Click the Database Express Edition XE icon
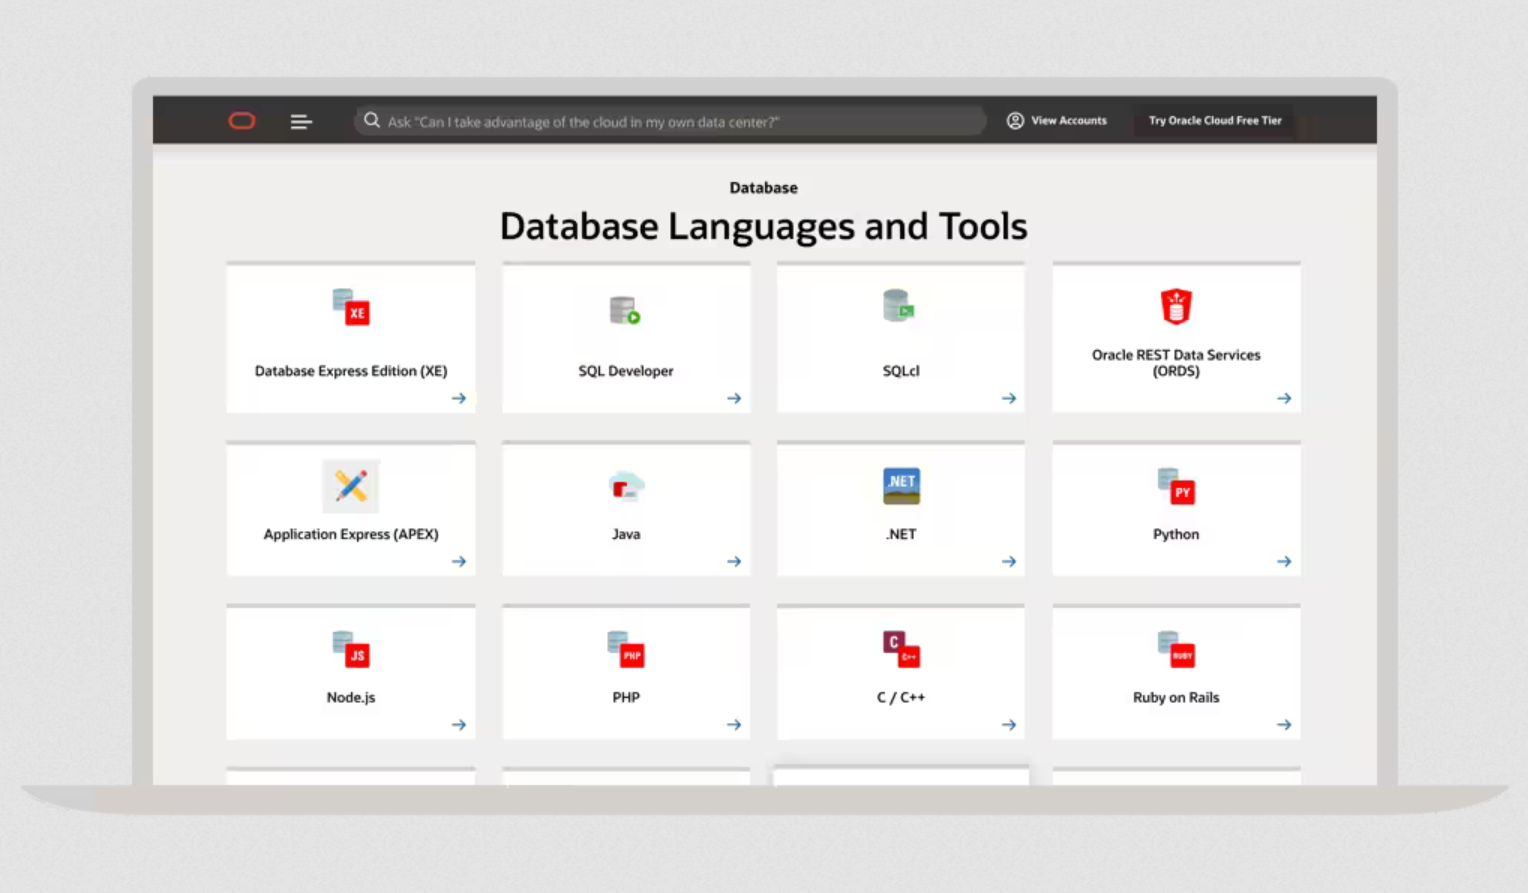 [x=351, y=307]
